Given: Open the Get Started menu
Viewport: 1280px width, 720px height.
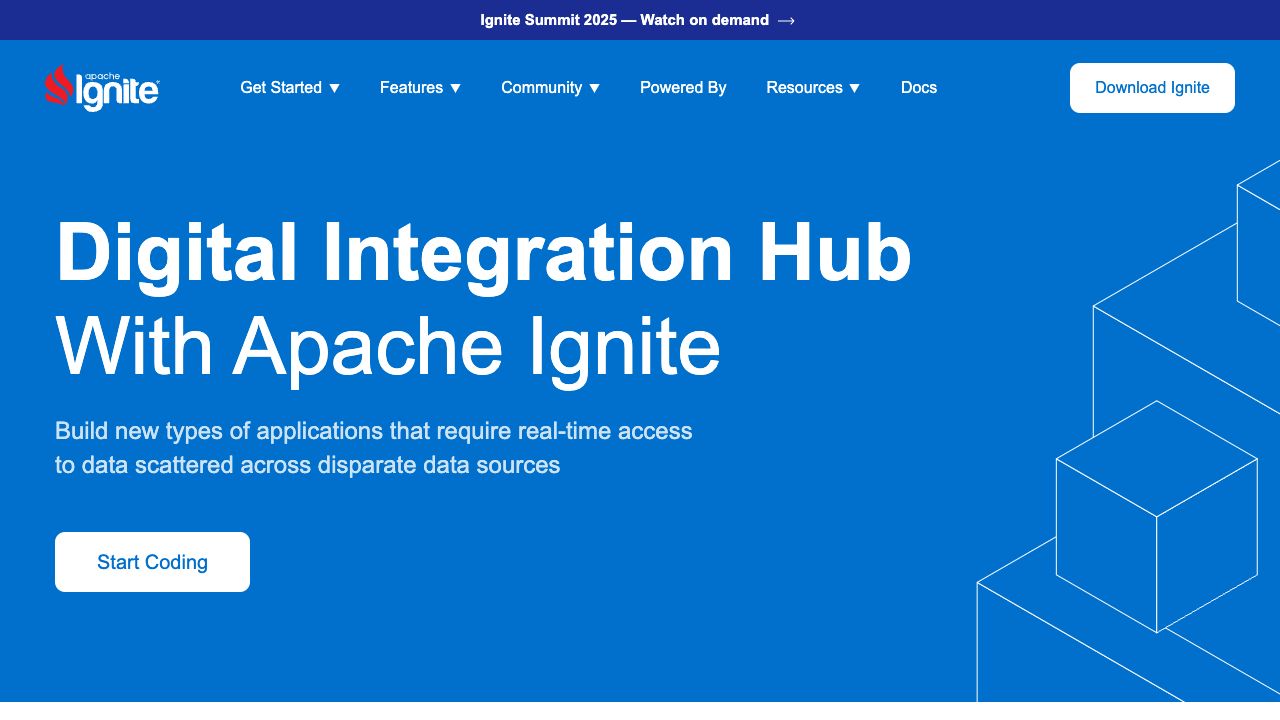Looking at the screenshot, I should click(281, 88).
